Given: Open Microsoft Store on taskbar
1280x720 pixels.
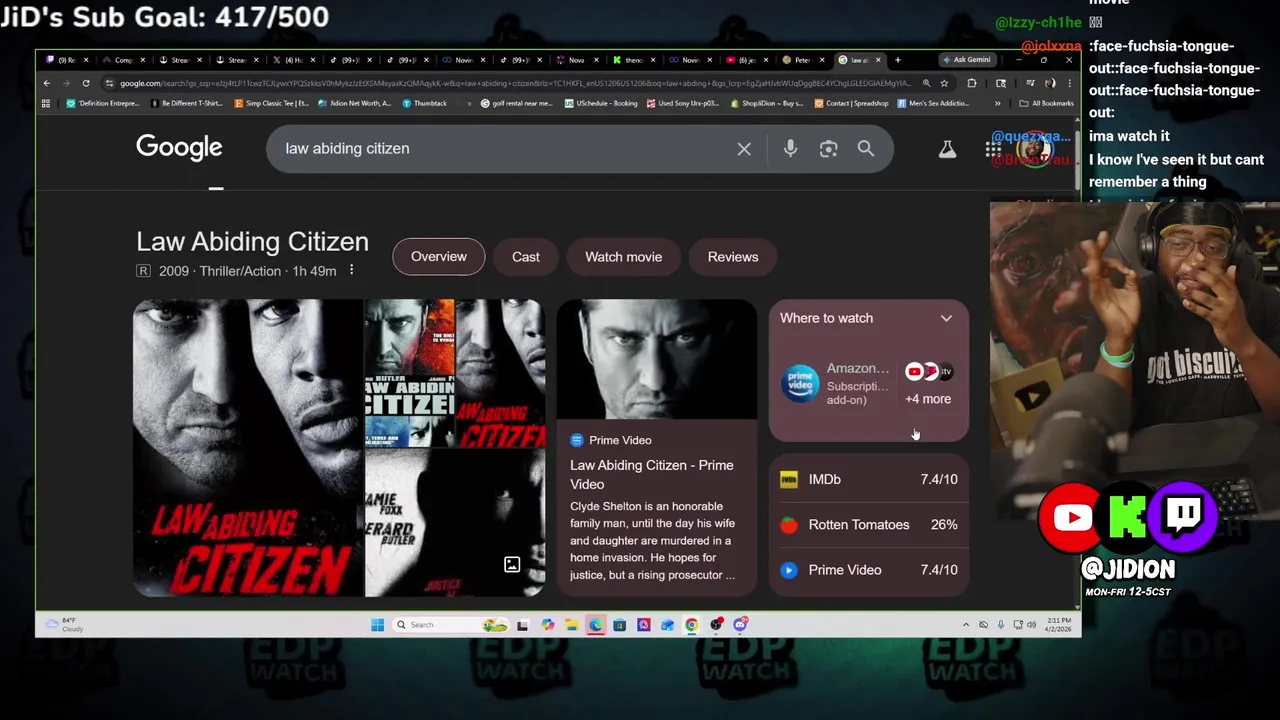Looking at the screenshot, I should click(x=619, y=625).
